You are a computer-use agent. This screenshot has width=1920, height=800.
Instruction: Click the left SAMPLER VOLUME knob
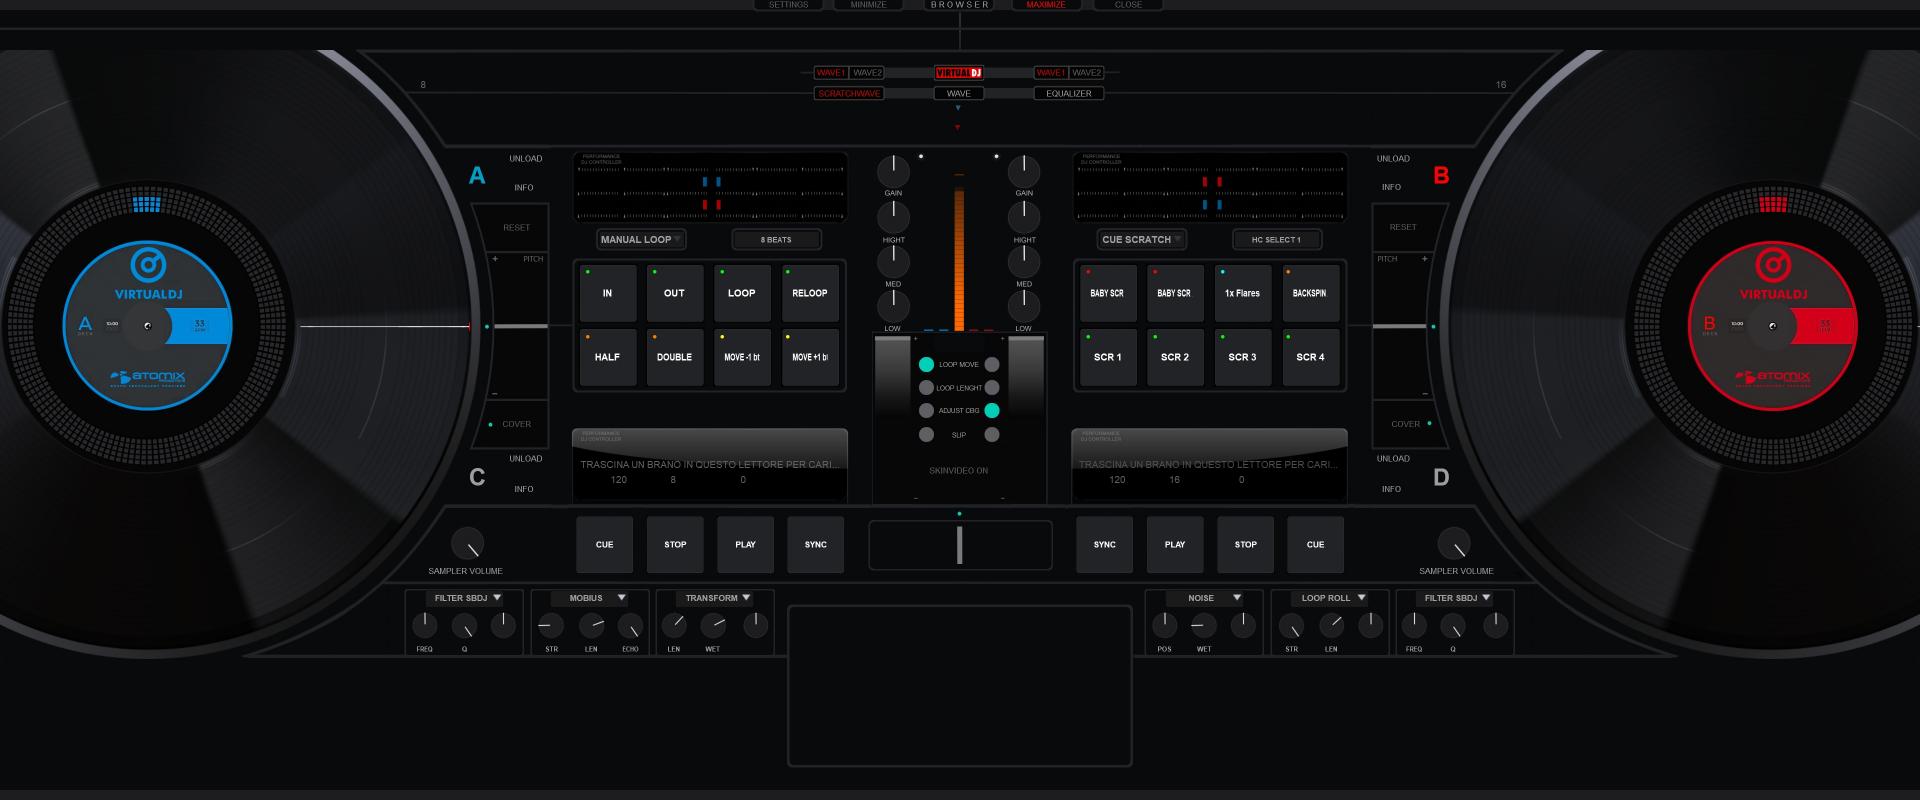coord(467,544)
